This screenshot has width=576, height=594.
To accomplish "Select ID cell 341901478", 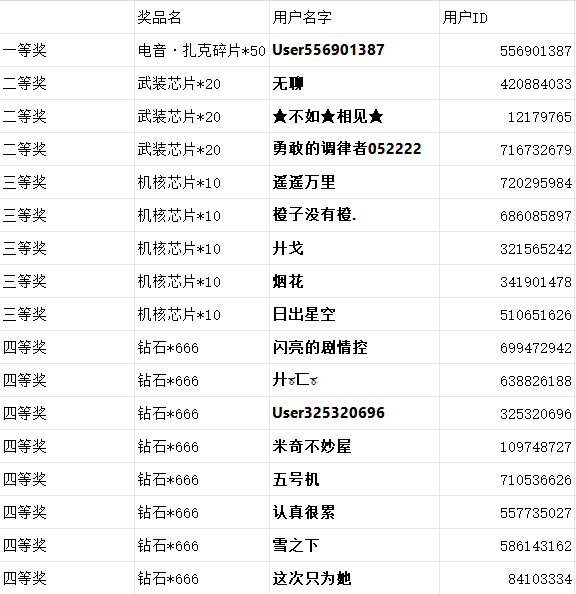I will 507,281.
